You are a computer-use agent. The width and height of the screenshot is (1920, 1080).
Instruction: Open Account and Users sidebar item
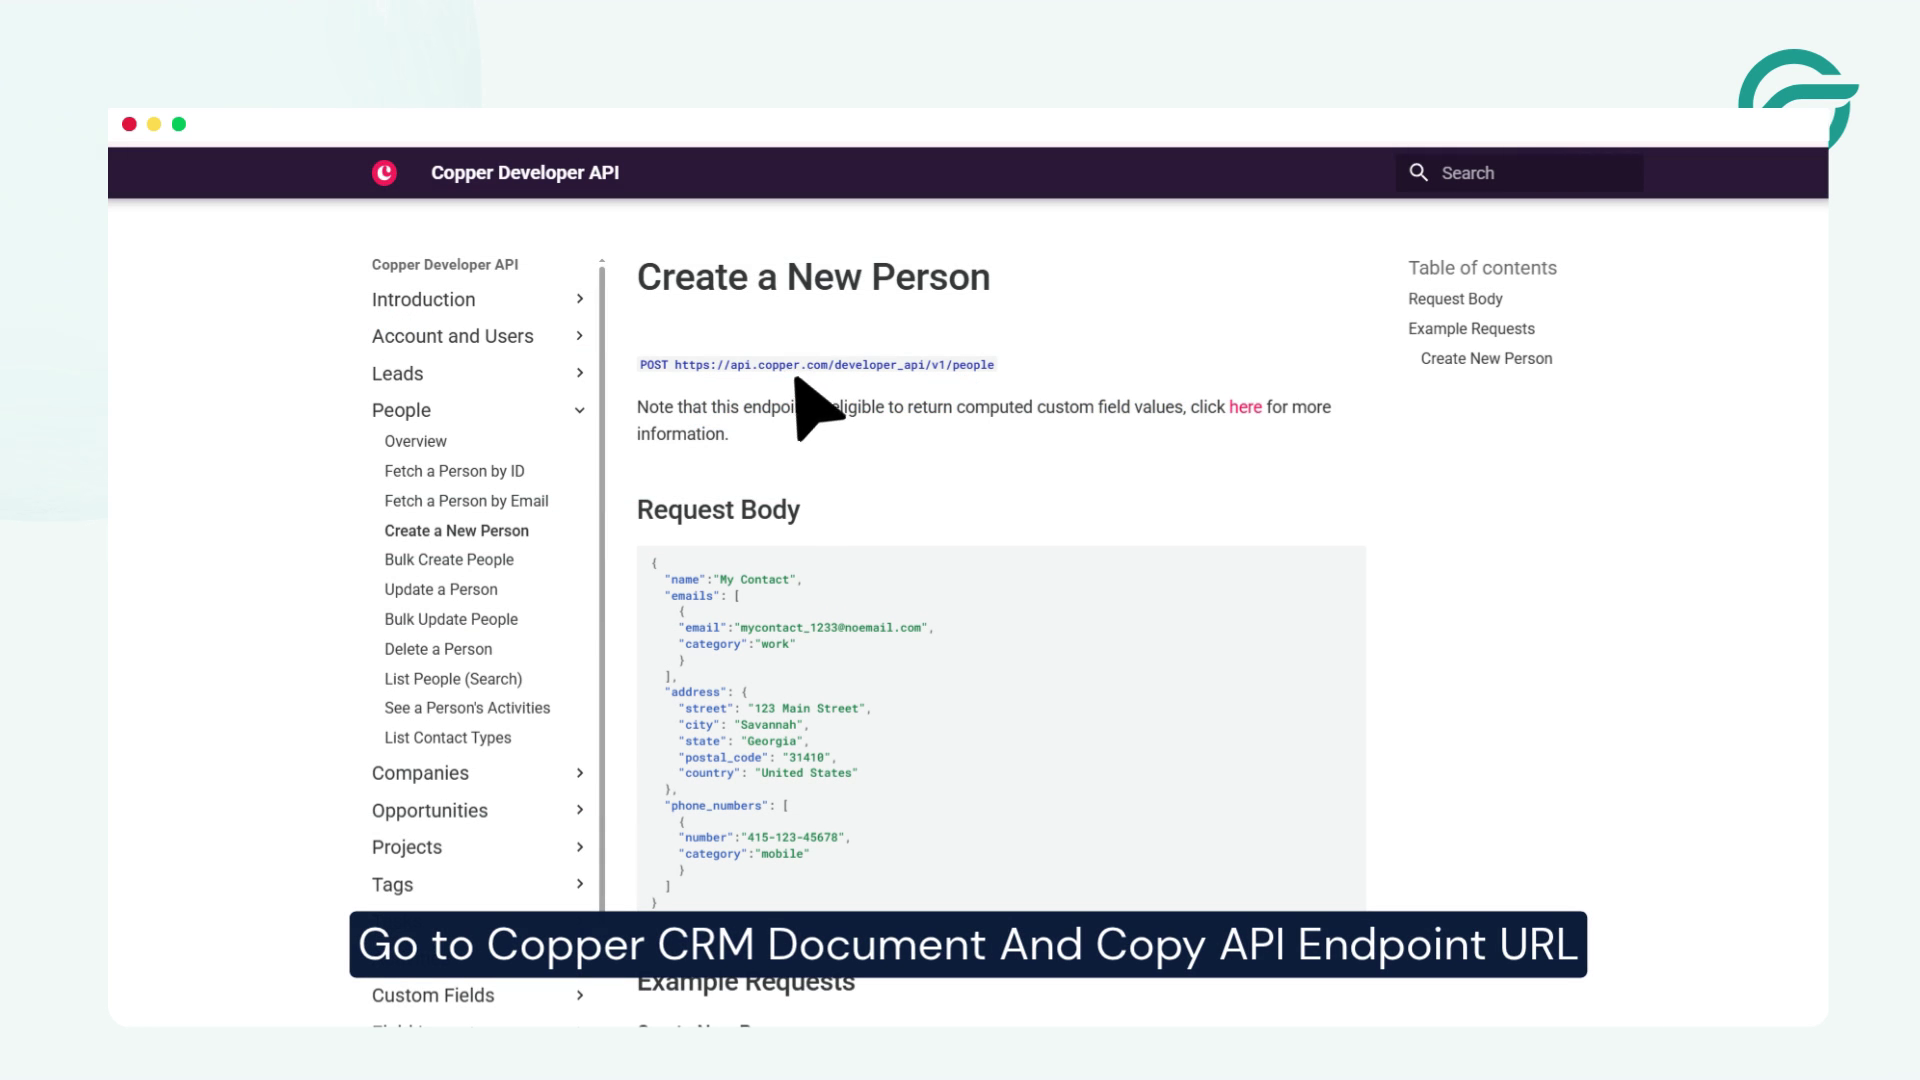pyautogui.click(x=452, y=336)
